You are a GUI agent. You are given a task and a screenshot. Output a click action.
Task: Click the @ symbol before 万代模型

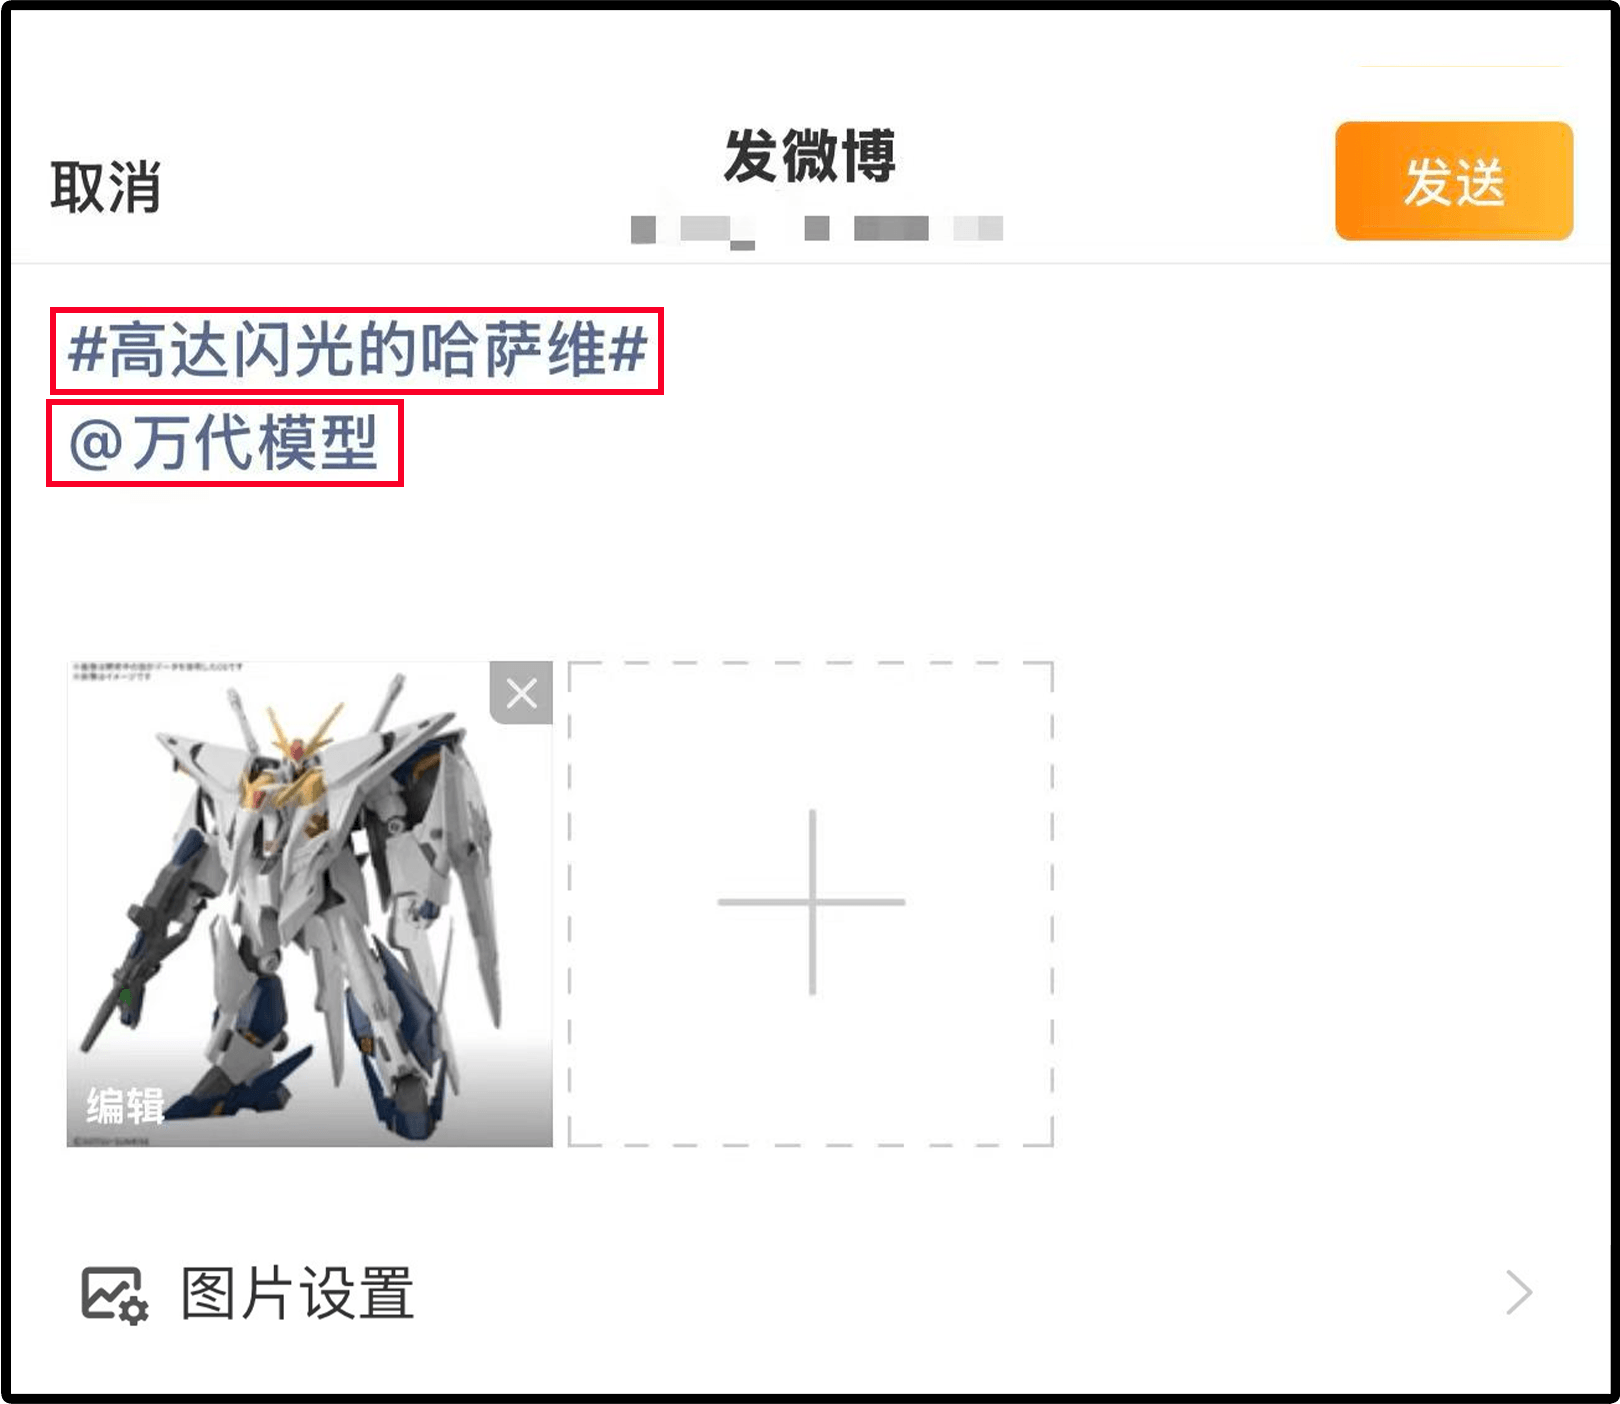[96, 445]
